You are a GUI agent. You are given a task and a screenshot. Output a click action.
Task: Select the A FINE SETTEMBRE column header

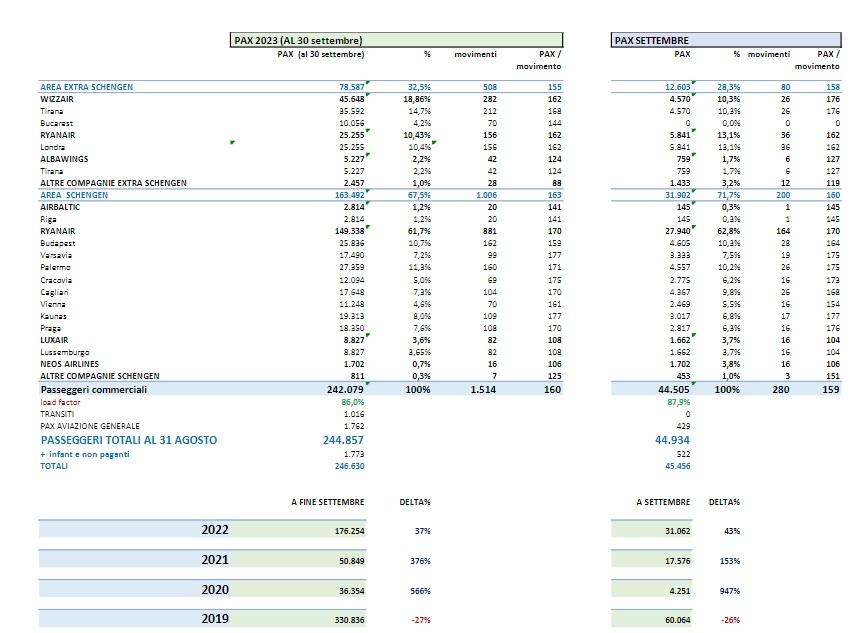(327, 501)
